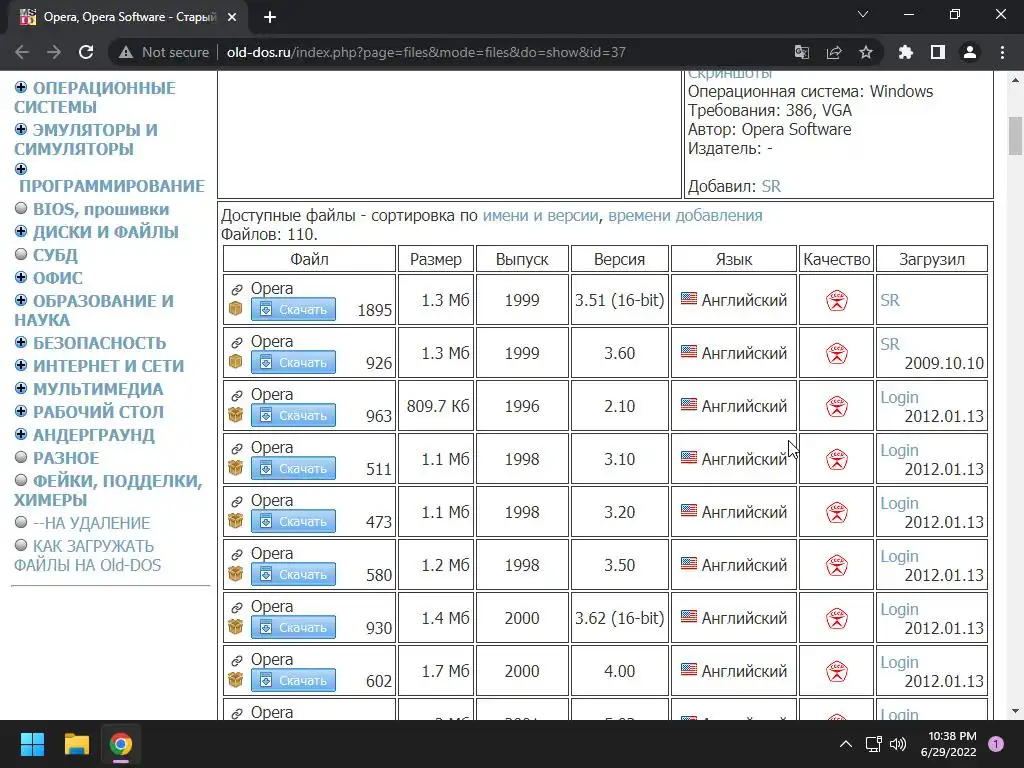Expand the ОФИС category plus
The height and width of the screenshot is (768, 1024).
coord(21,277)
